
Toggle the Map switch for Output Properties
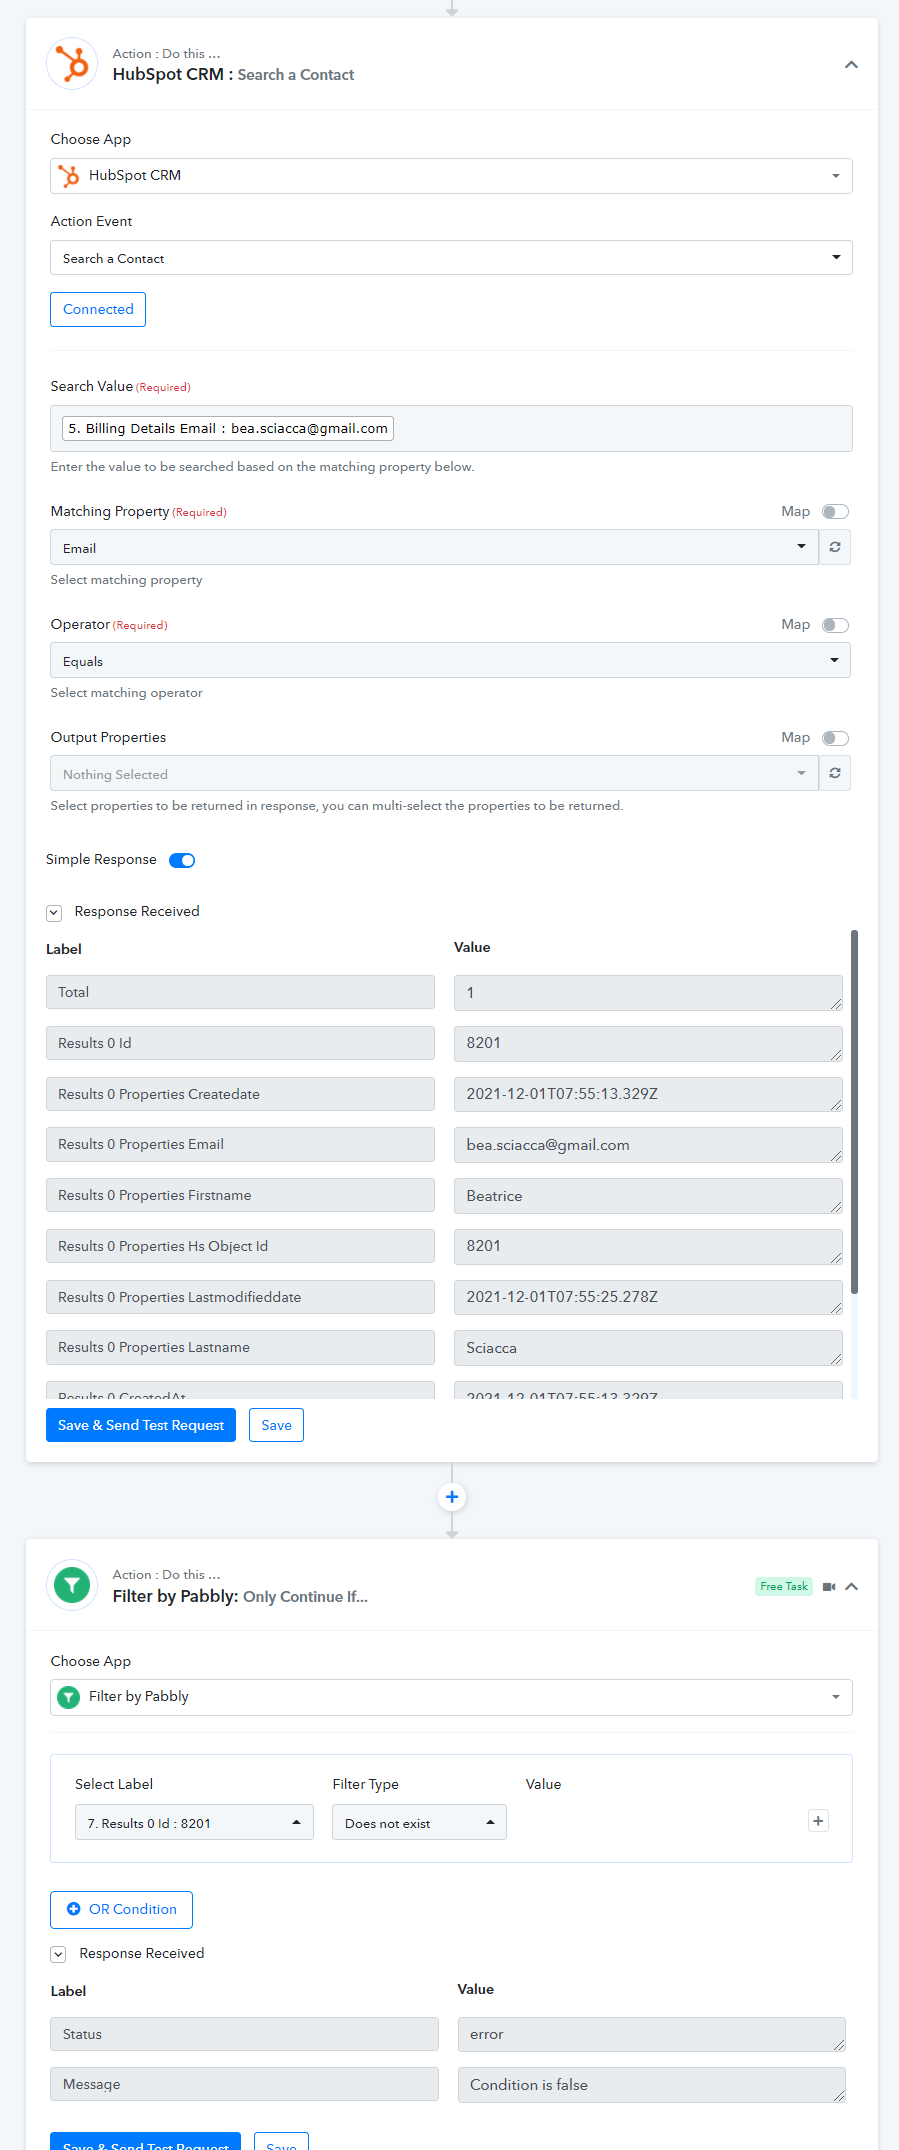pos(835,738)
